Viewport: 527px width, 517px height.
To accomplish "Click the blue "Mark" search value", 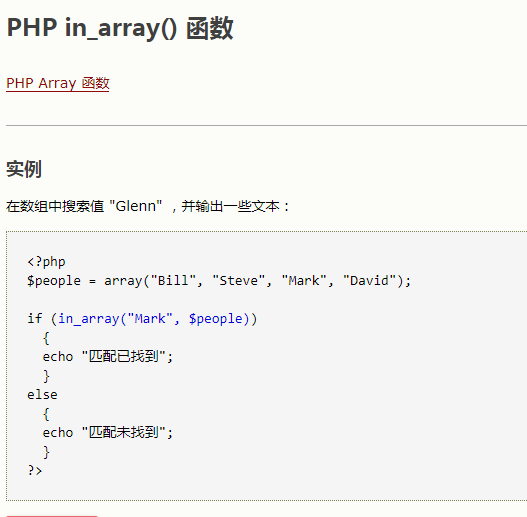I will (x=150, y=319).
